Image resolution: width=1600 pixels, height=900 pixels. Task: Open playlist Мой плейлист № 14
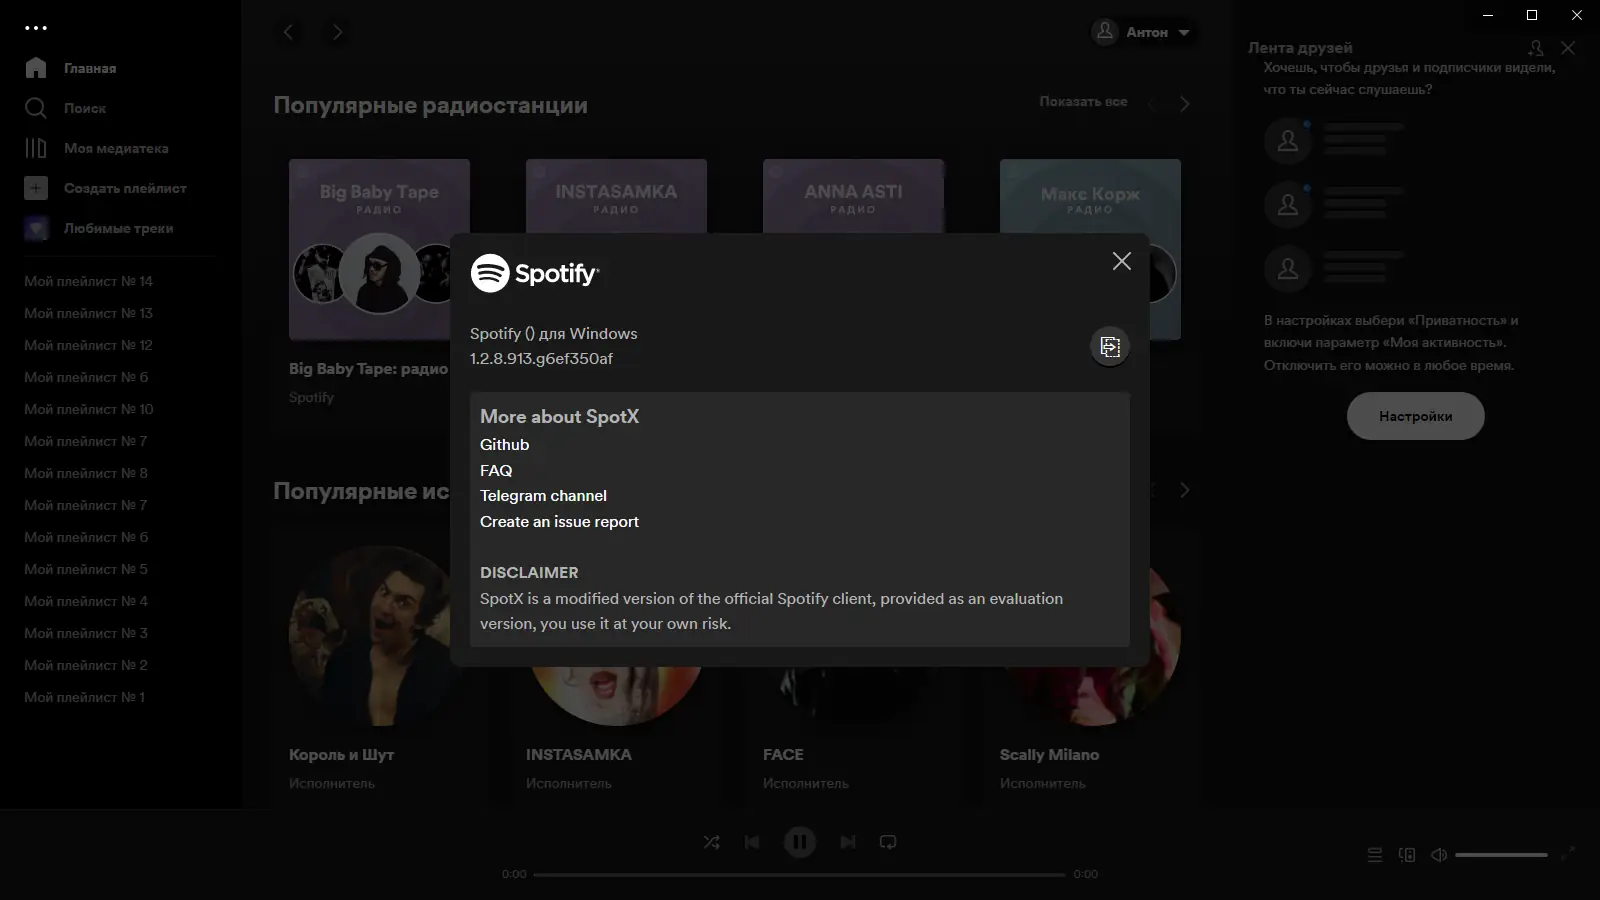point(88,281)
